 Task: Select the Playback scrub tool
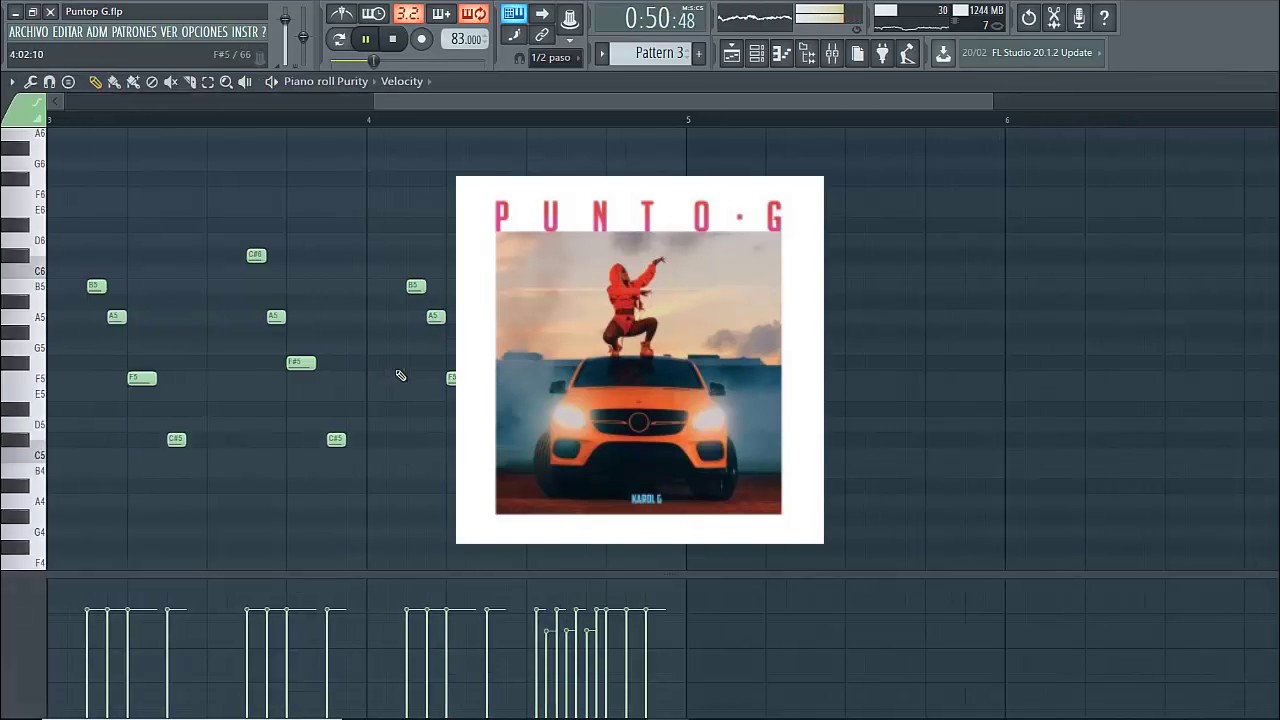point(245,82)
